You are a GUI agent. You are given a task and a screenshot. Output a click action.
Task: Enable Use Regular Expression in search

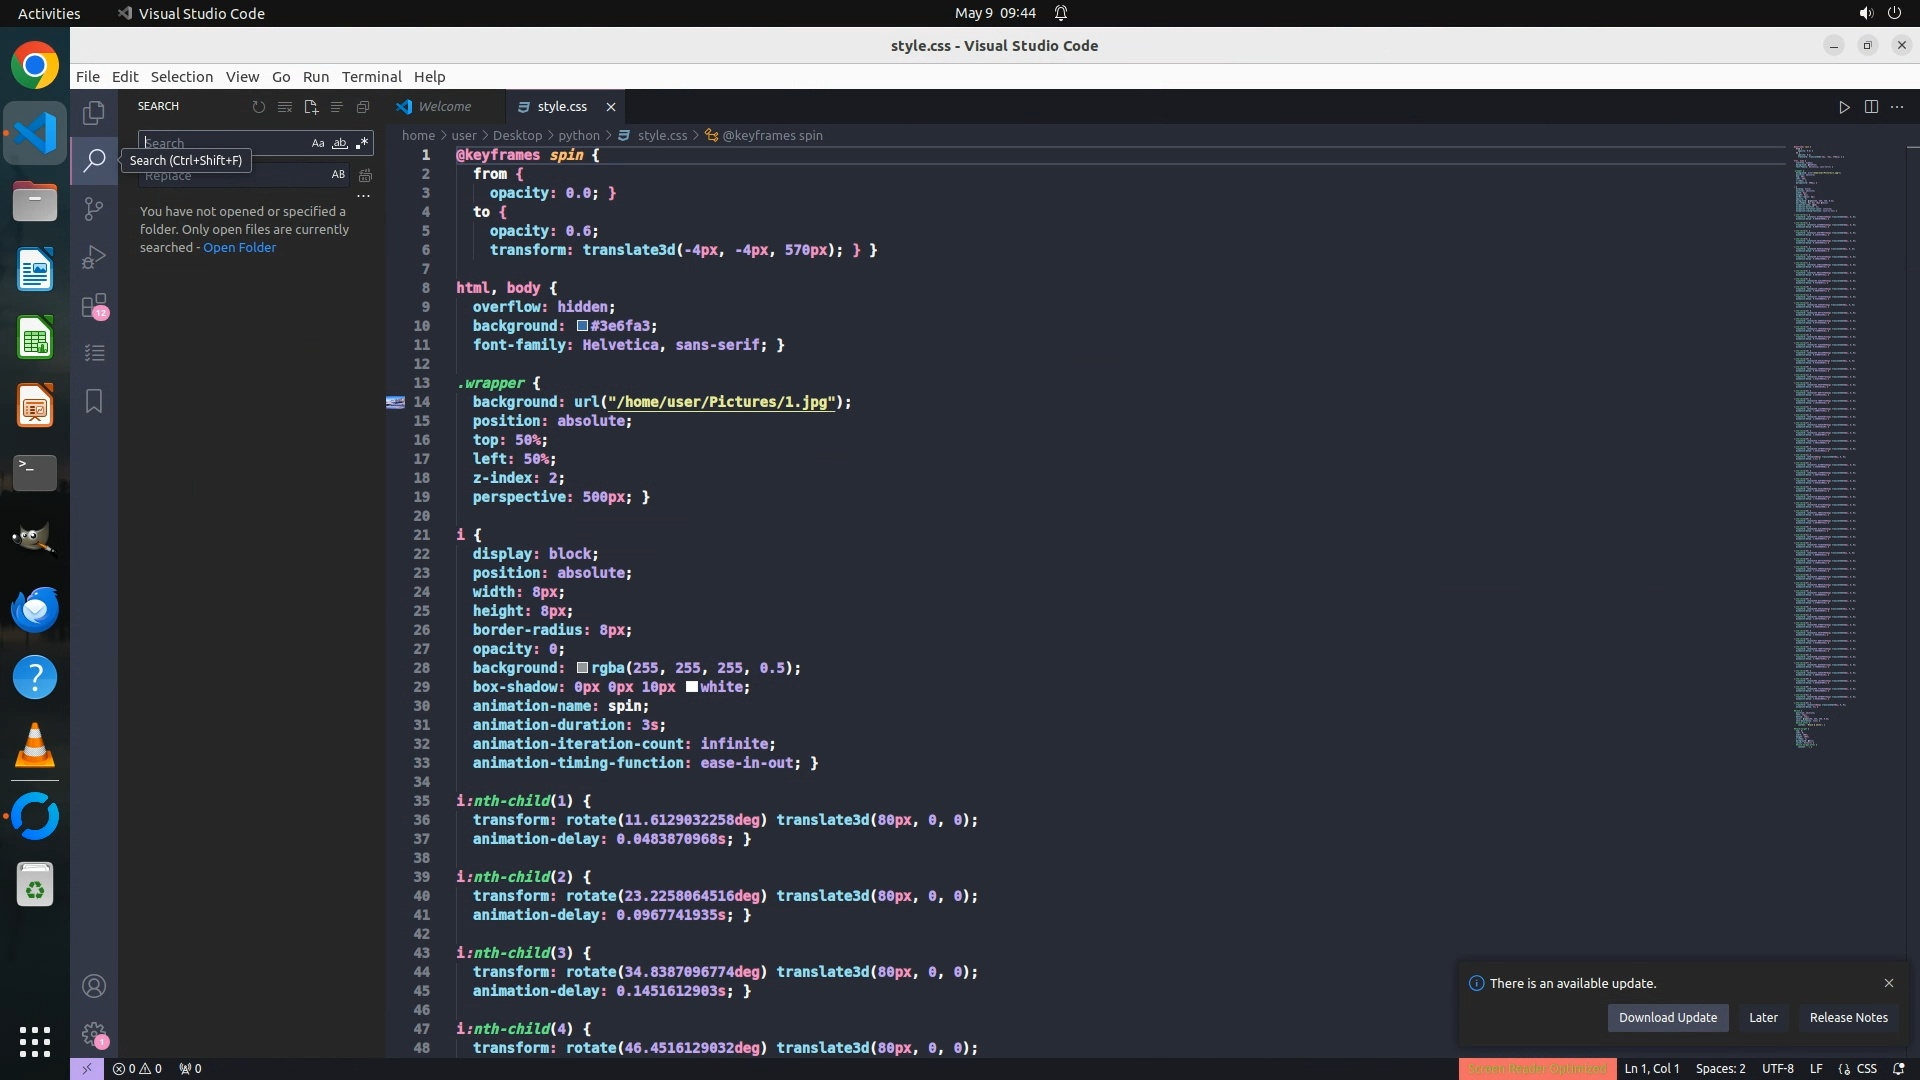pos(362,143)
